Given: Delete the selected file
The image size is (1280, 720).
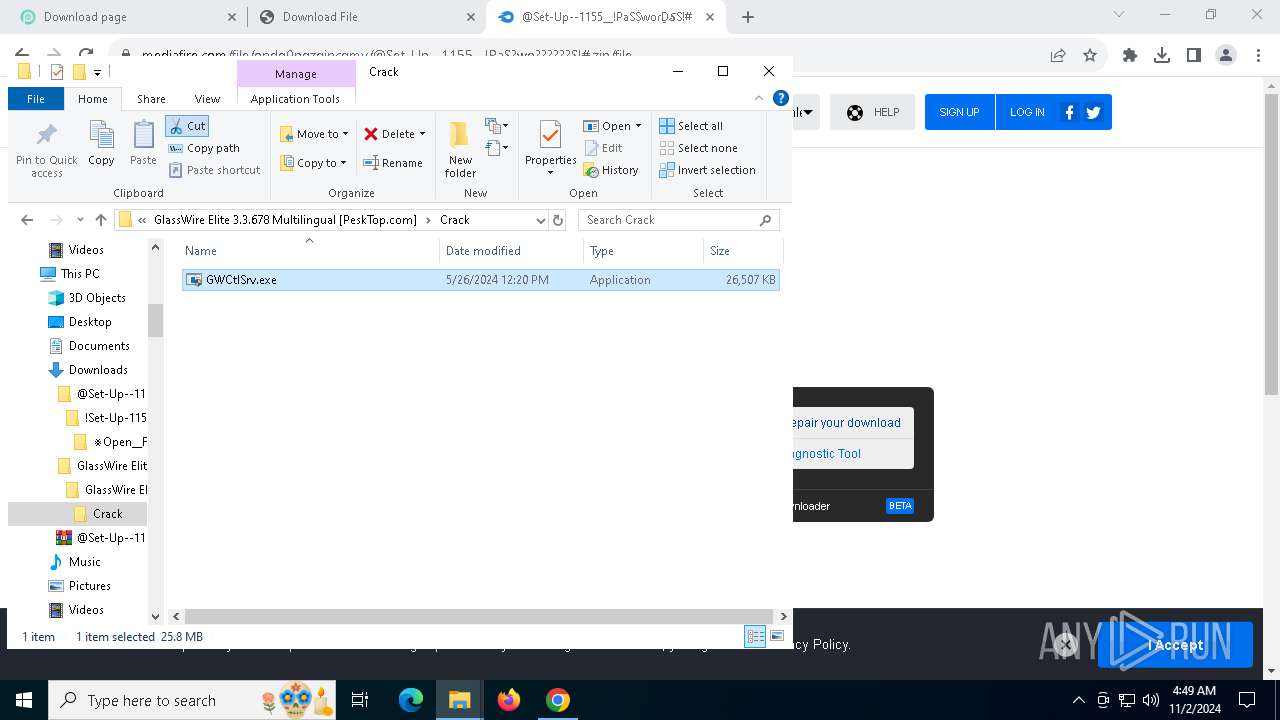Looking at the screenshot, I should (388, 134).
